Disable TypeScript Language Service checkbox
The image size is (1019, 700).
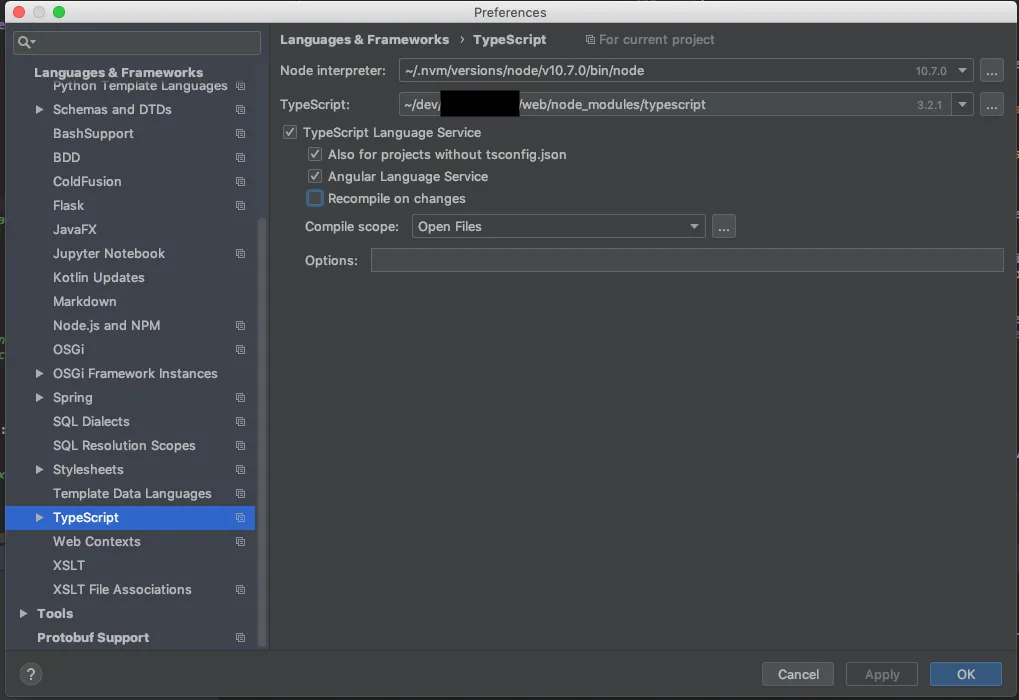click(x=290, y=133)
